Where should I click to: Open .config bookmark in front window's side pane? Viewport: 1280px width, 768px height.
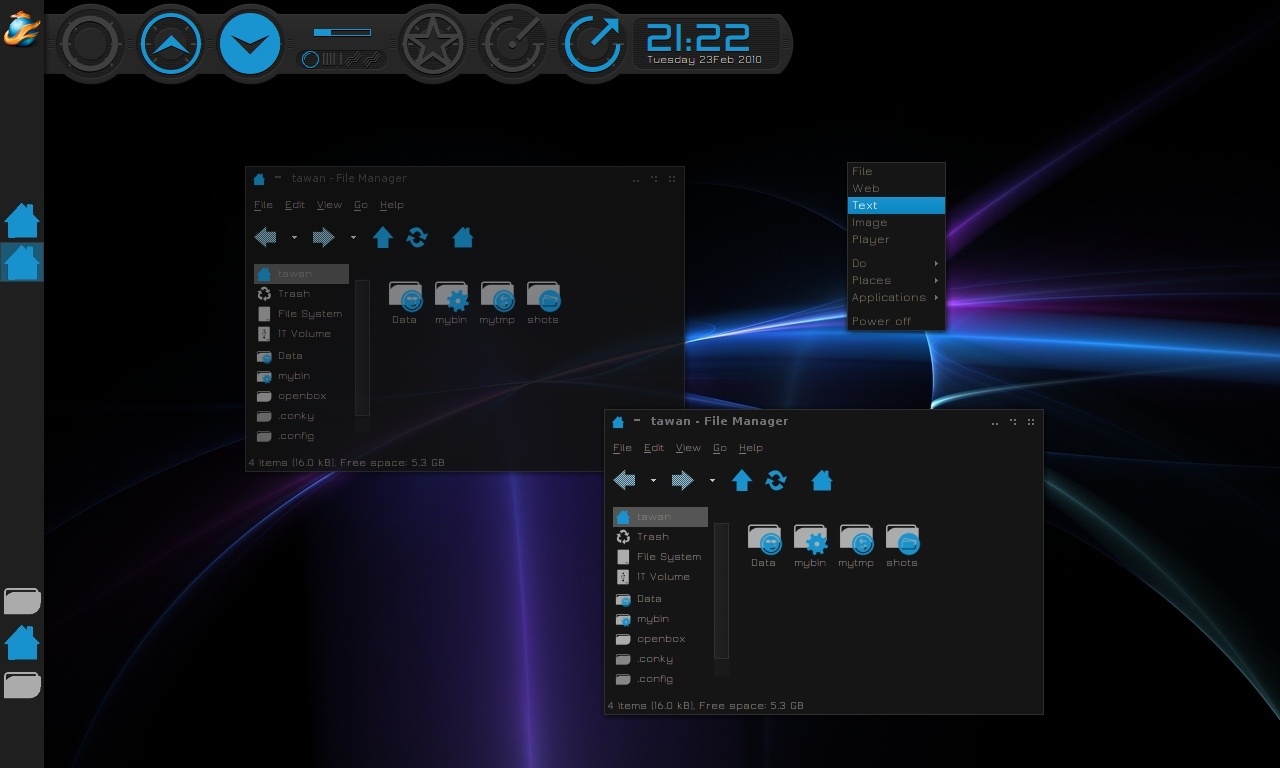[x=660, y=679]
